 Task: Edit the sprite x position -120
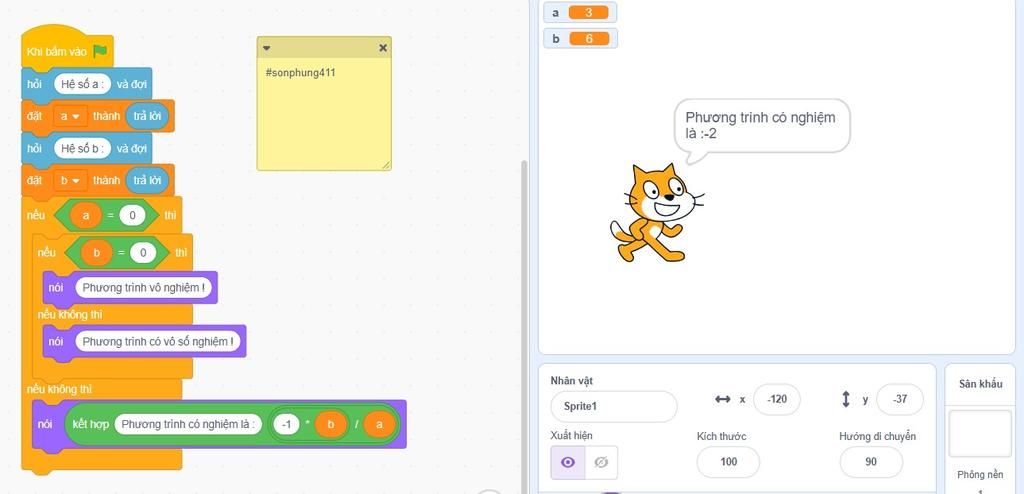point(776,399)
